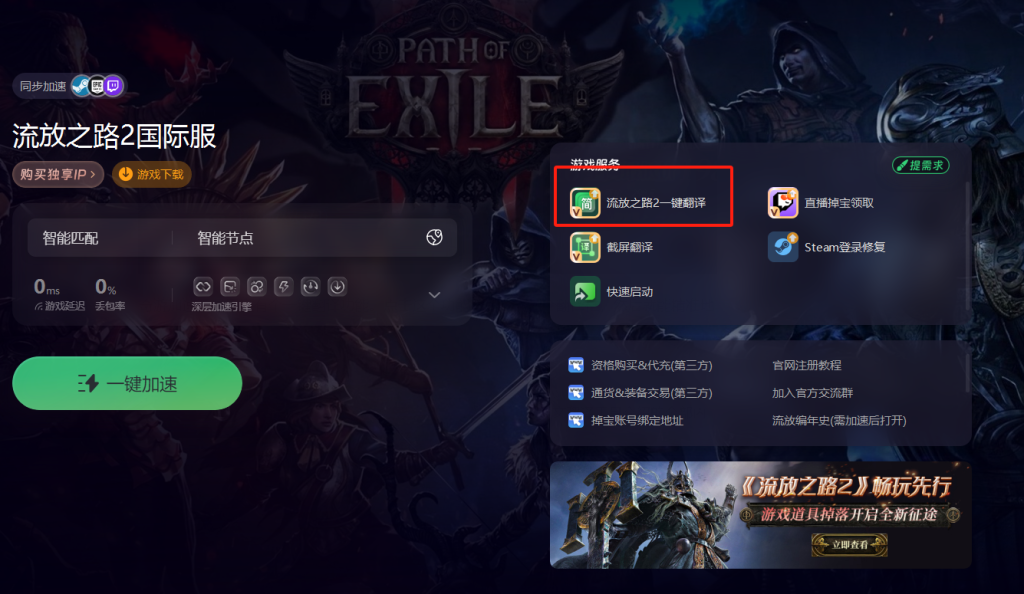The height and width of the screenshot is (594, 1024).
Task: Click the 流放之路2国际服 game title
Action: (x=114, y=136)
